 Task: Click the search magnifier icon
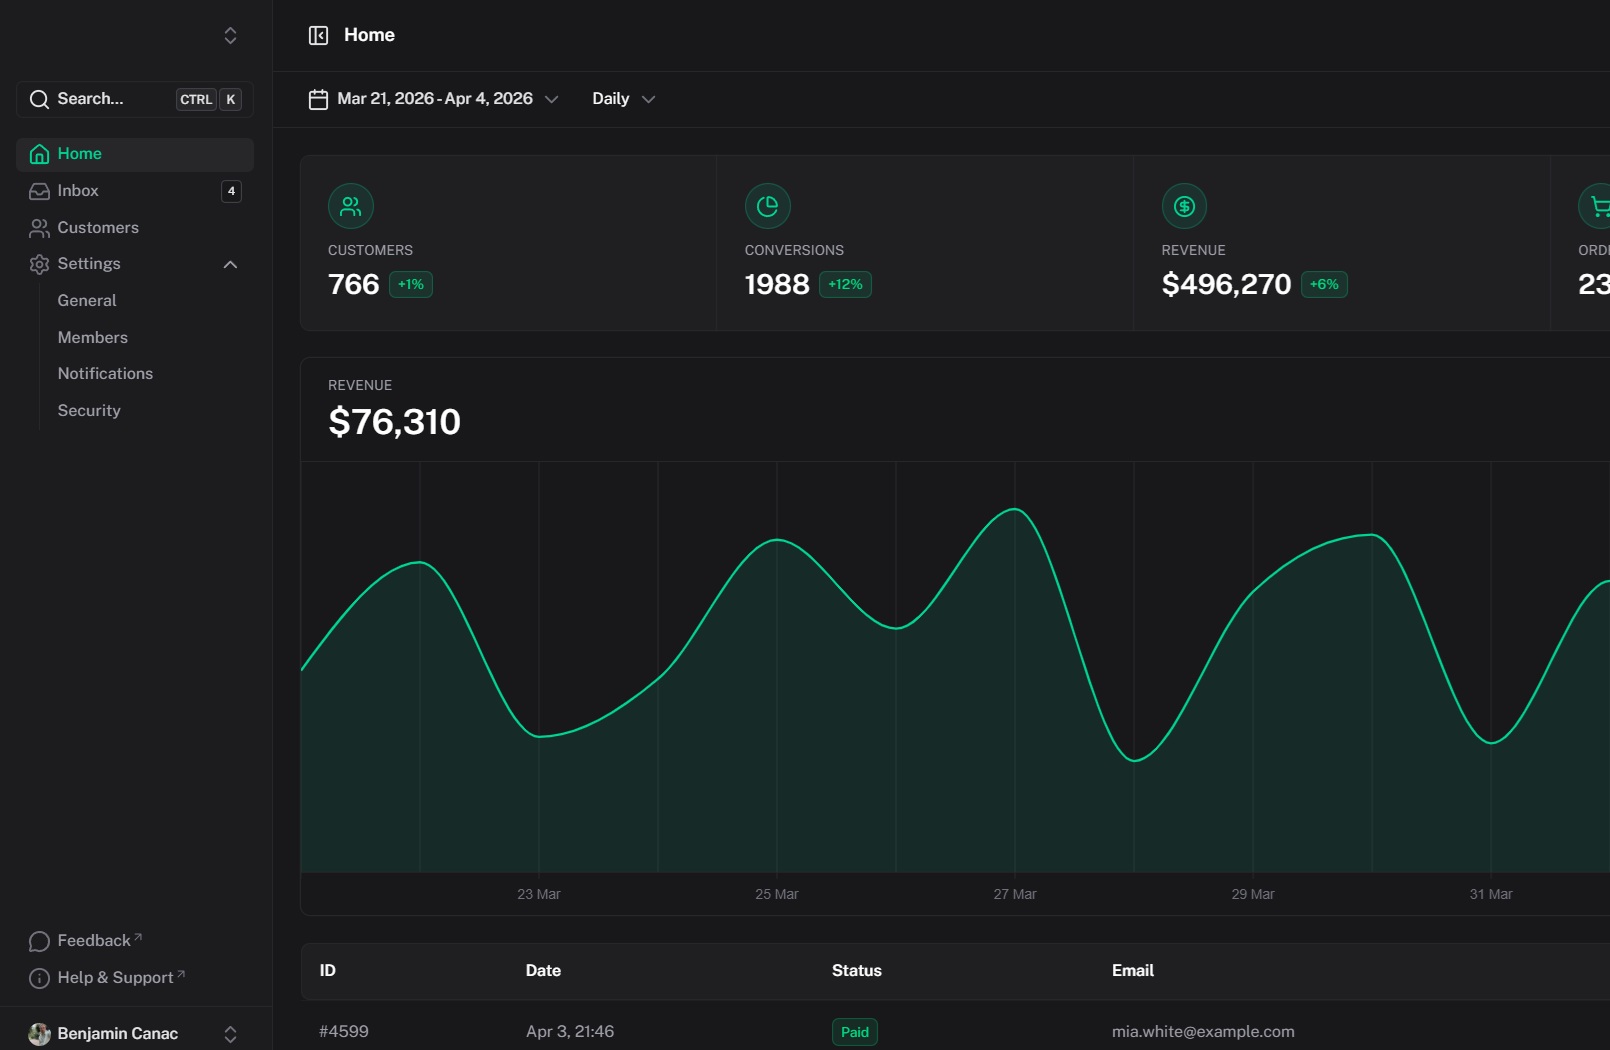pos(39,100)
